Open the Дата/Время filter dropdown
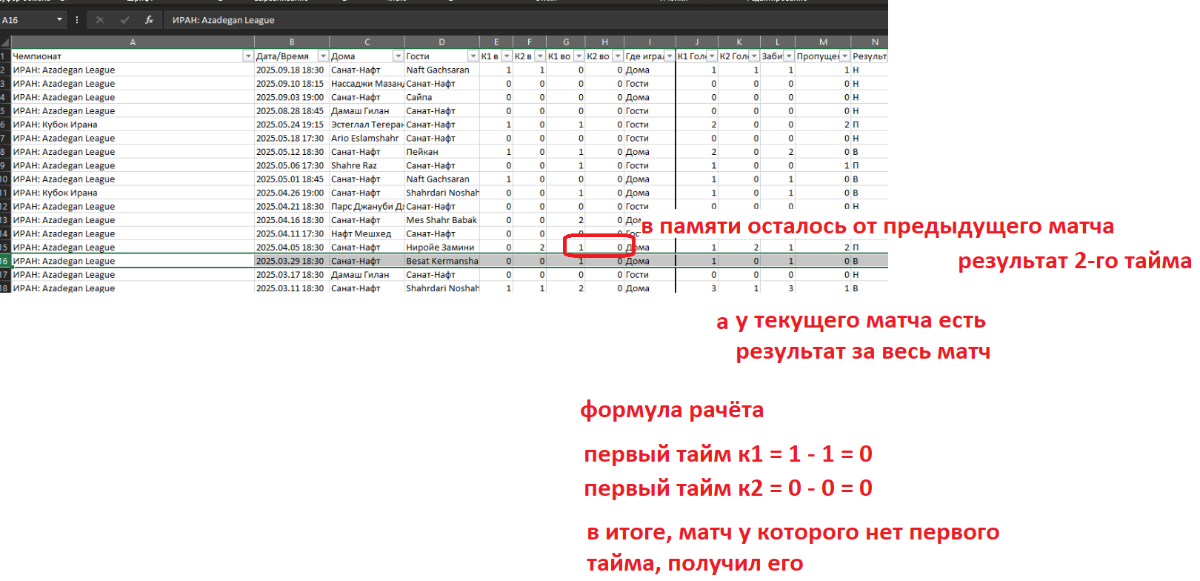 322,57
